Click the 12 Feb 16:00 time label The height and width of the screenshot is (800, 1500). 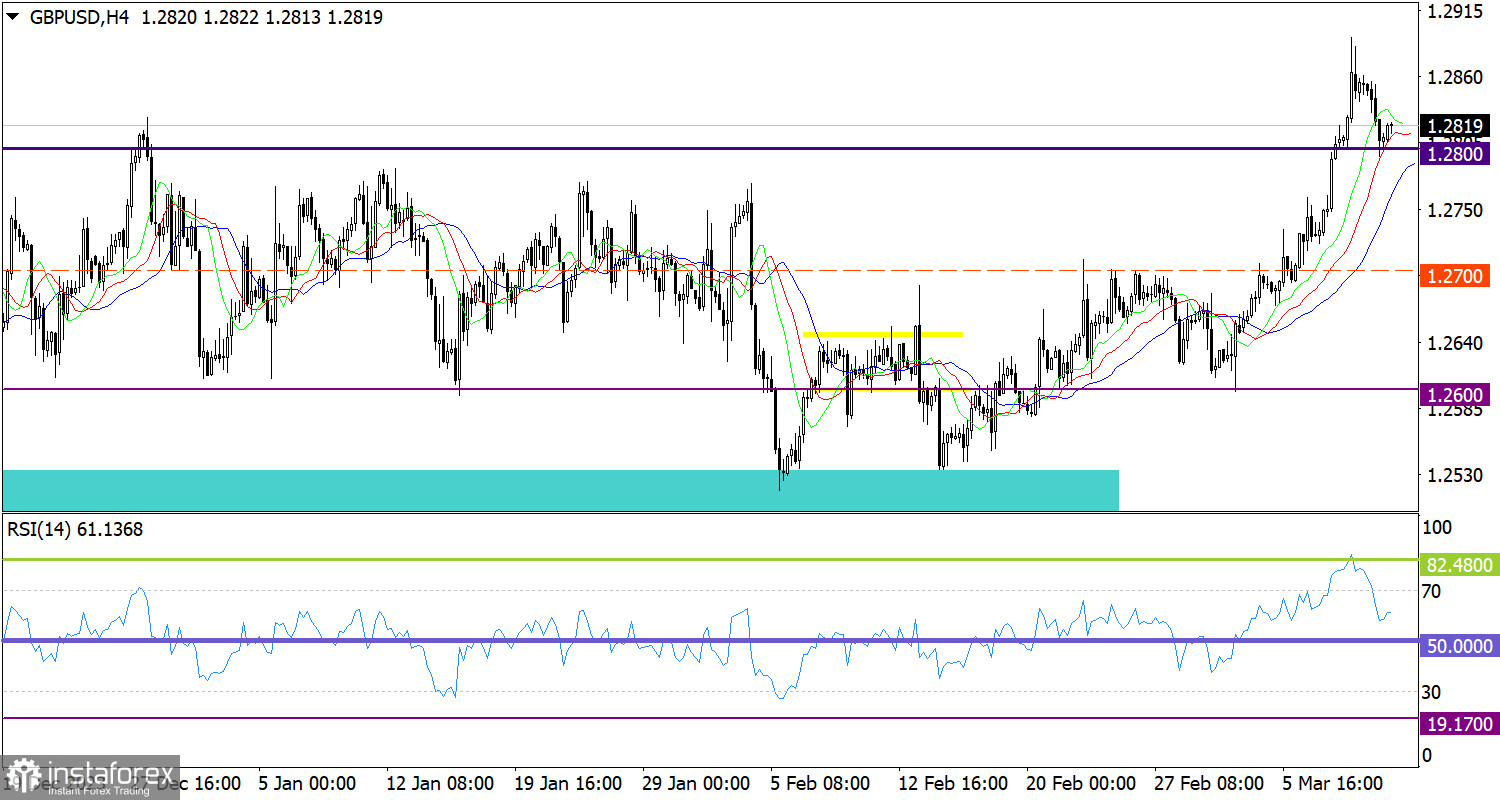[x=954, y=782]
